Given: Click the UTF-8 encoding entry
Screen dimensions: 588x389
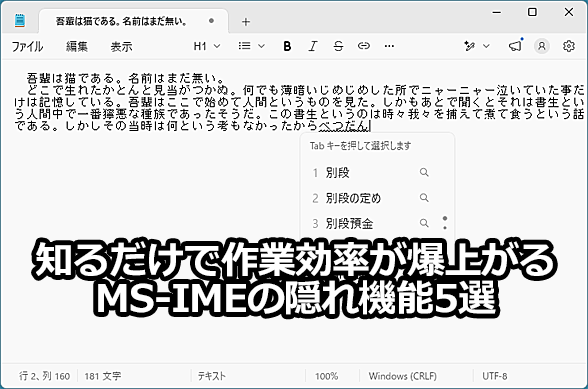Looking at the screenshot, I should [495, 376].
